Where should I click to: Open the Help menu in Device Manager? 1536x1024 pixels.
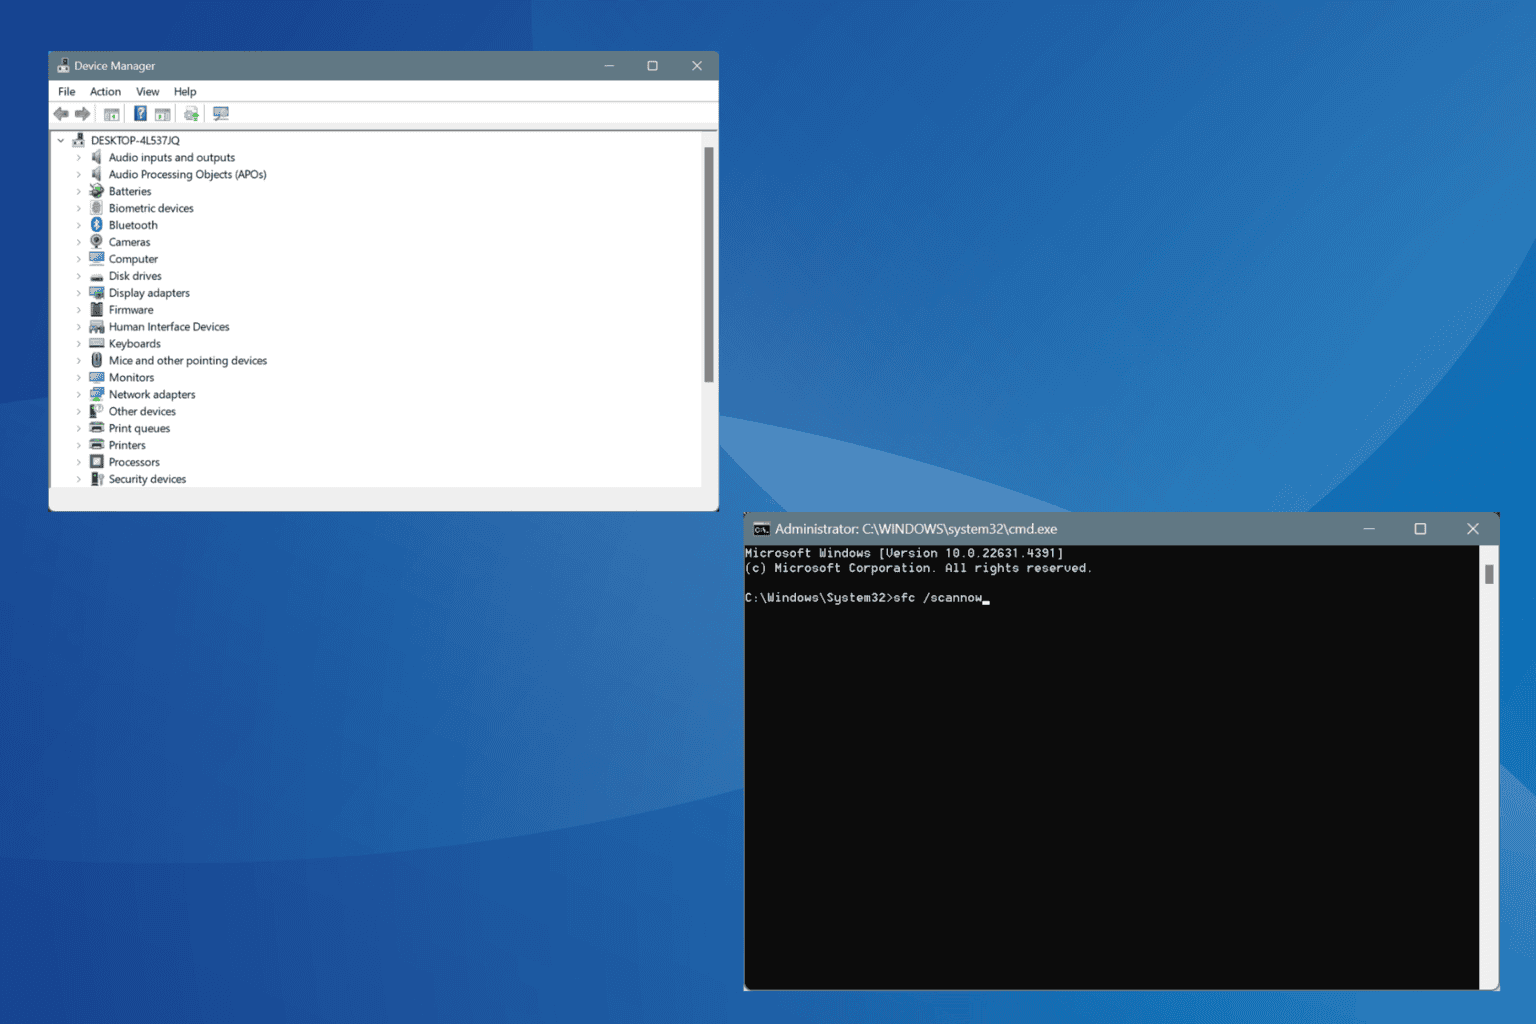tap(185, 92)
